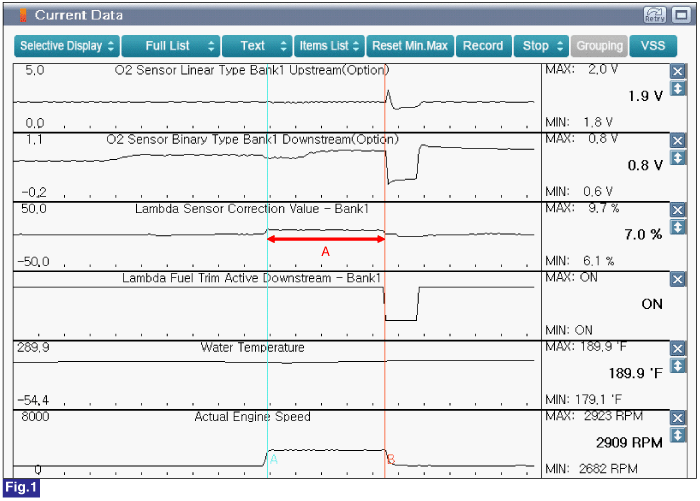
Task: Click the ON current value
Action: (652, 304)
